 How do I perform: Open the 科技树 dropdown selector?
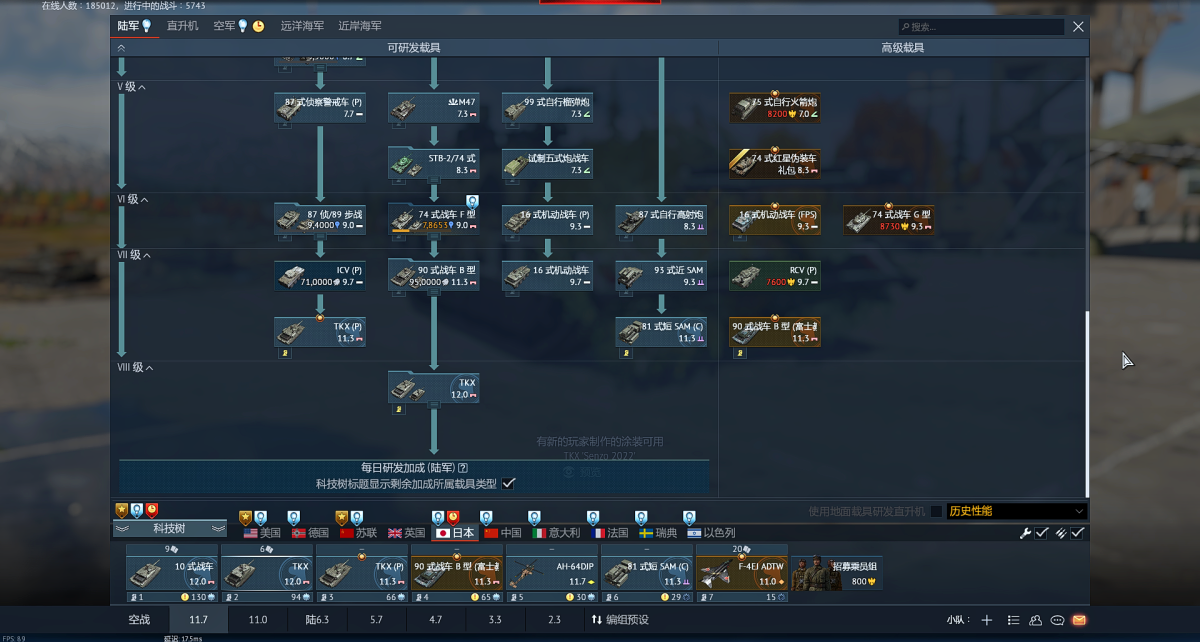170,528
